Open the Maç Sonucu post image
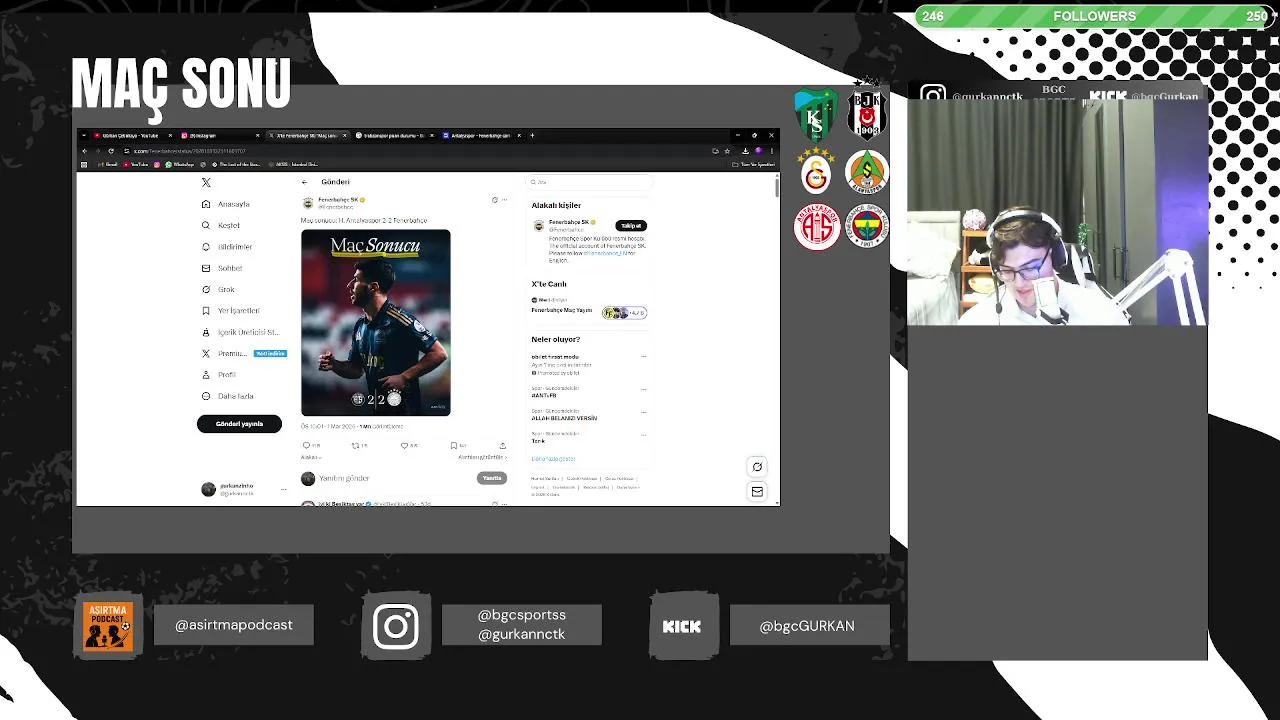 pos(376,323)
